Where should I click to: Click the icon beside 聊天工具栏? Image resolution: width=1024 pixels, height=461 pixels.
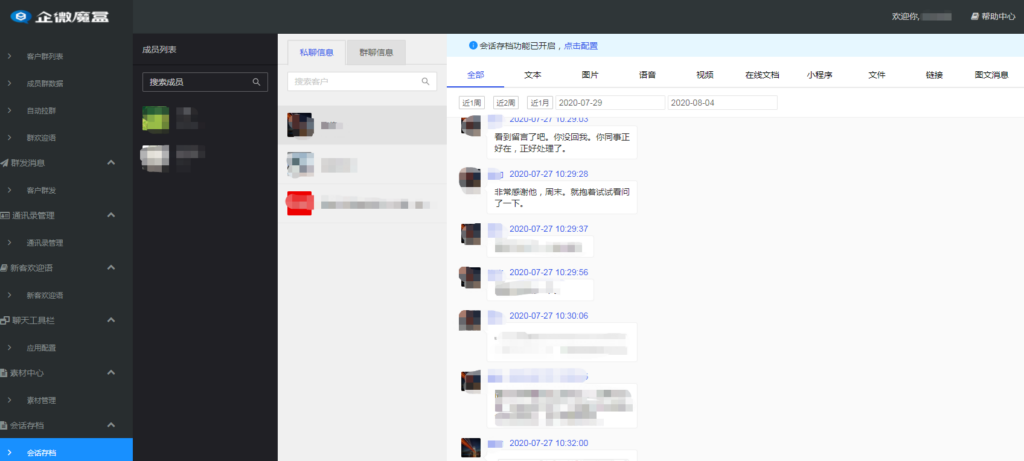5,320
